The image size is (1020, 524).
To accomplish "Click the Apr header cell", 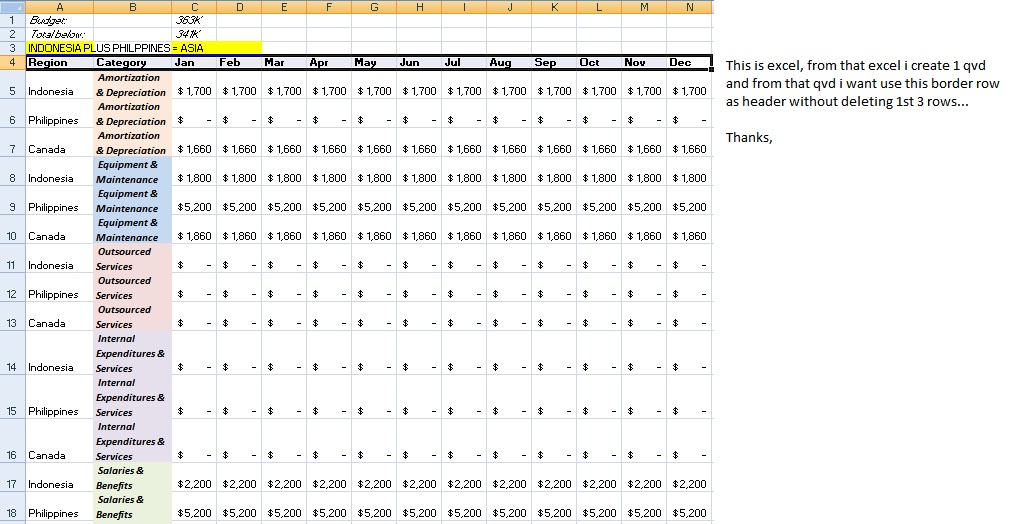I will click(x=329, y=62).
